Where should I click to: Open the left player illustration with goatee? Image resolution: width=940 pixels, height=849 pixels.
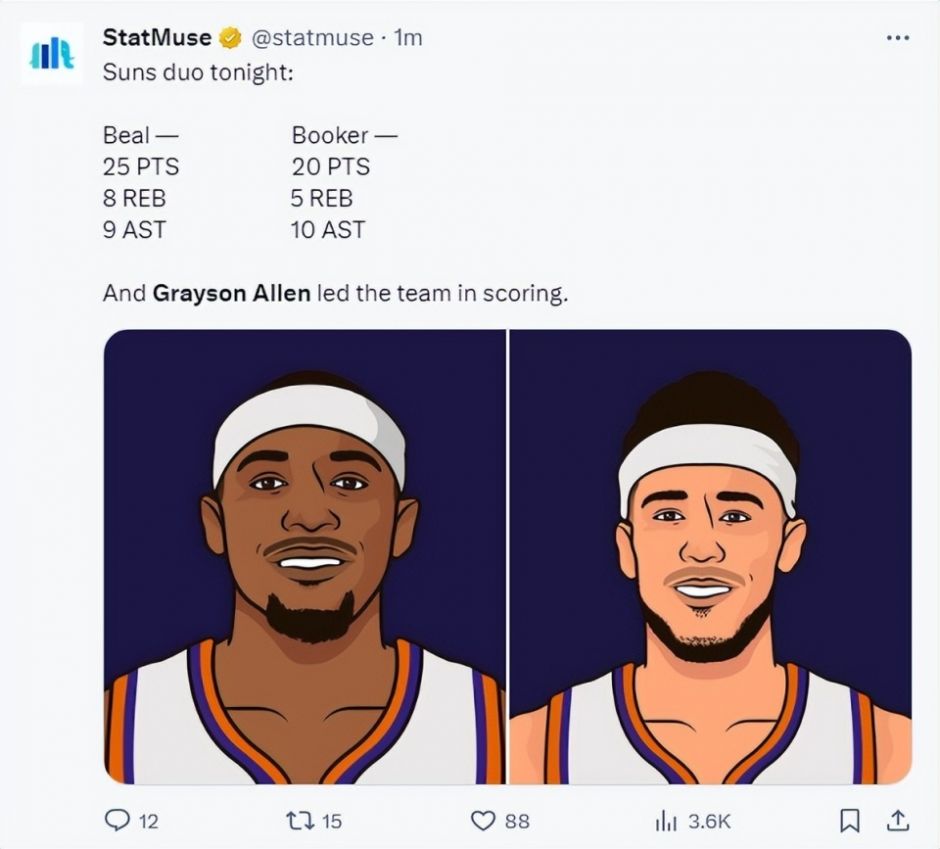305,557
